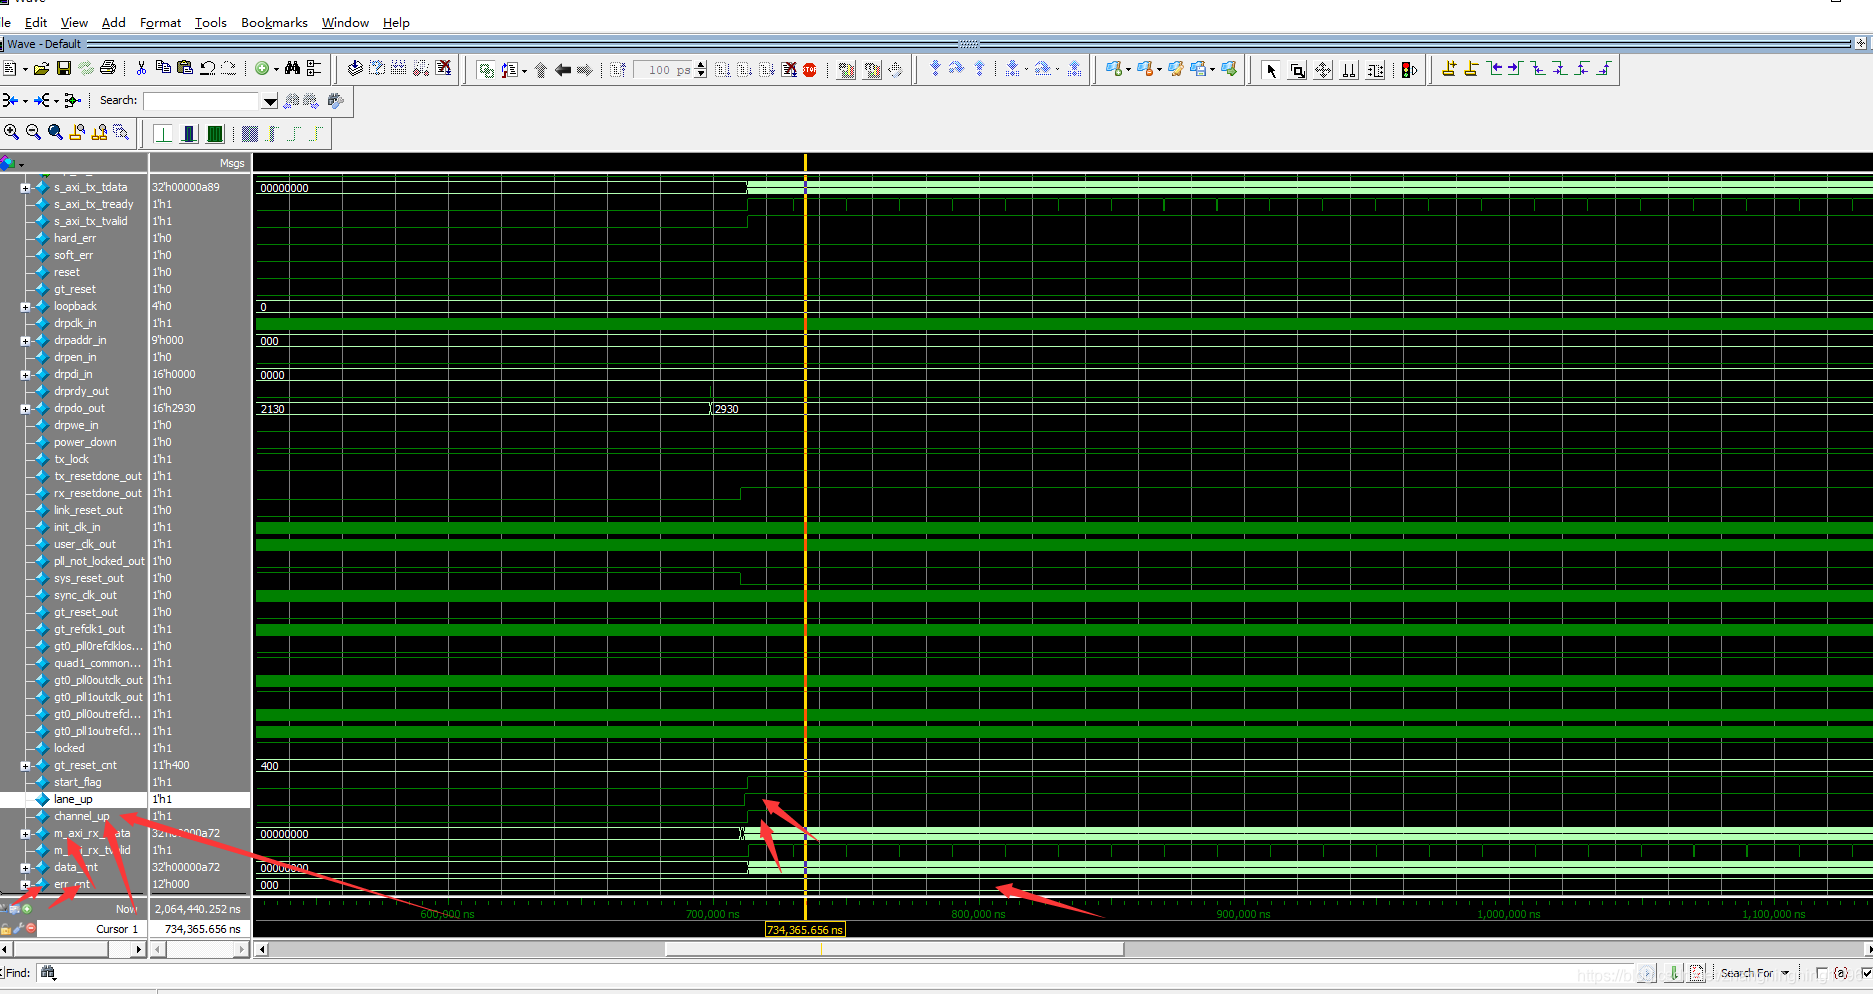Click the Break simulation icon with red X

tap(789, 70)
